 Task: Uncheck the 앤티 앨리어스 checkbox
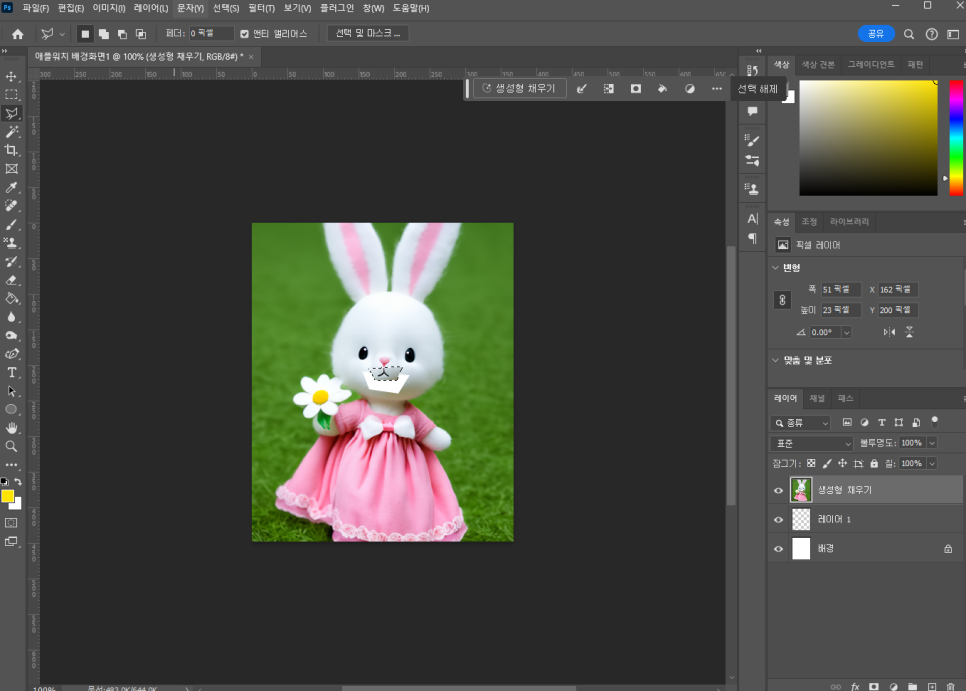[245, 34]
